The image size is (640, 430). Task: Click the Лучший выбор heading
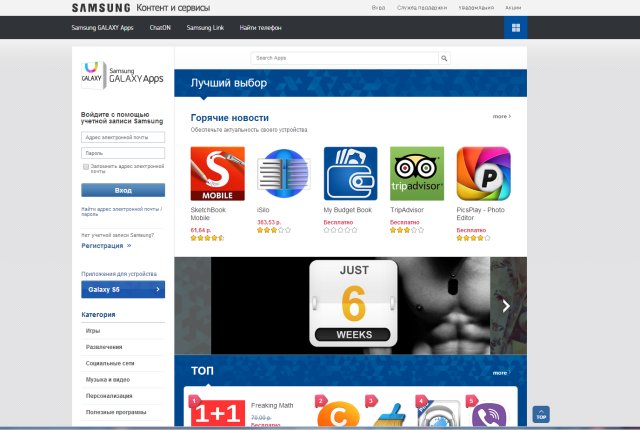click(229, 83)
